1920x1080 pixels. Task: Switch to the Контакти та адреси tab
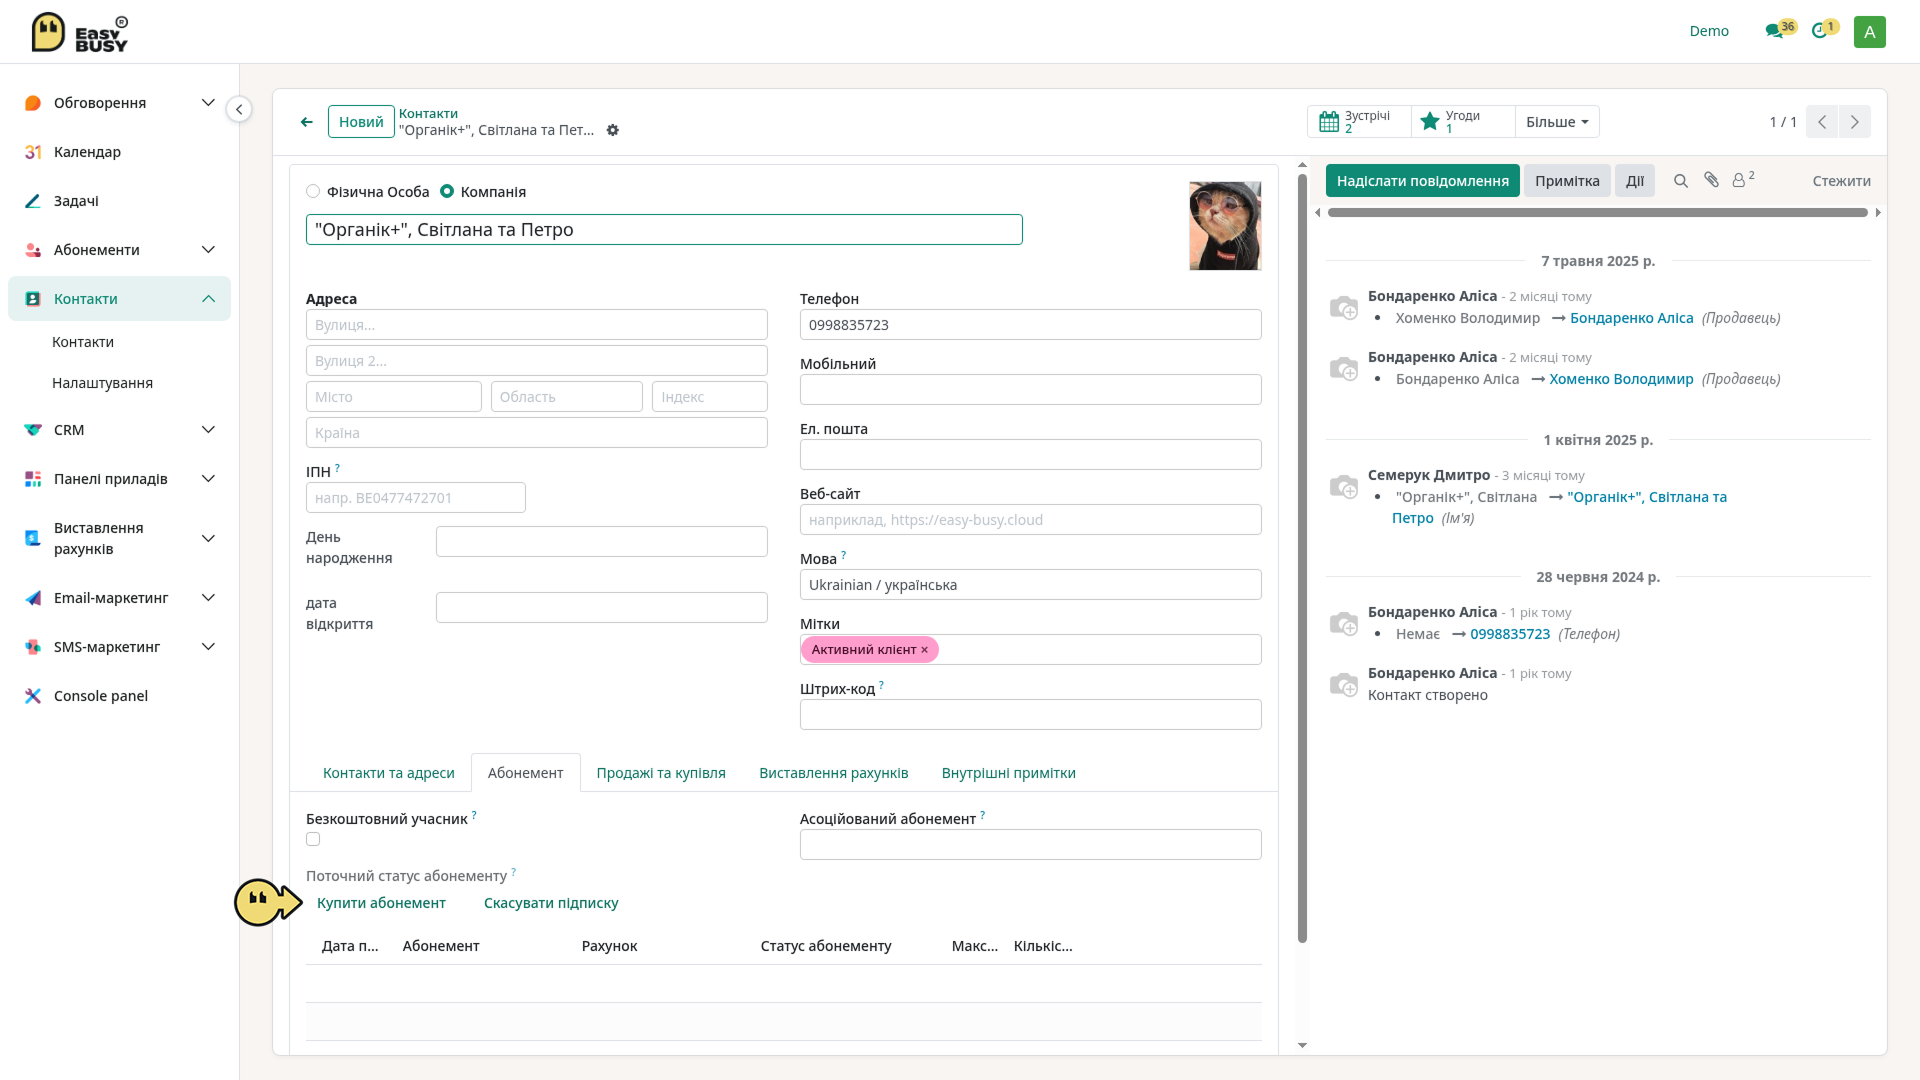388,773
